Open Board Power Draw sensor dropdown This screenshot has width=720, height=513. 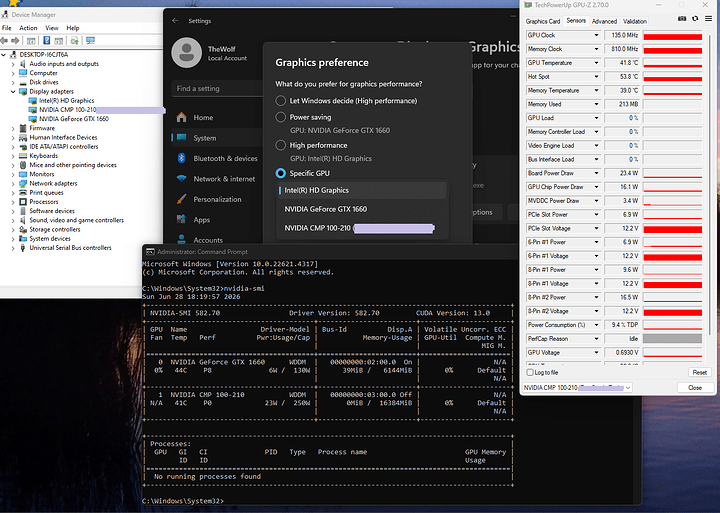point(596,173)
